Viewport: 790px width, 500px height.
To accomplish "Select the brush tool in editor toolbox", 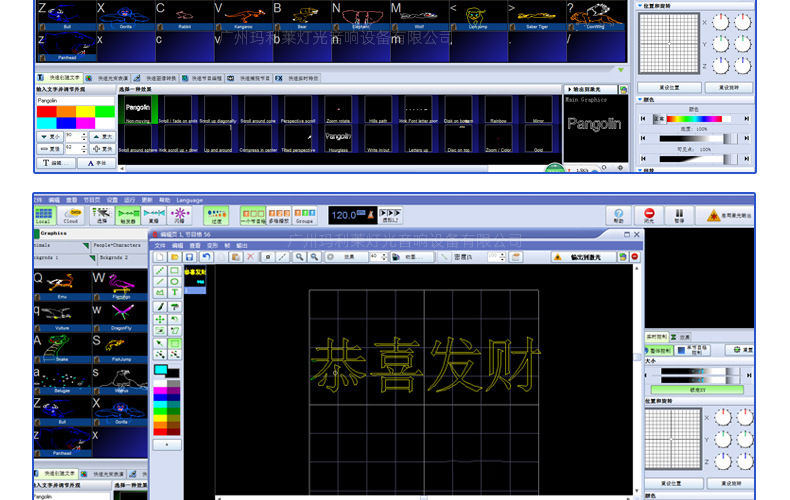I will pos(160,306).
